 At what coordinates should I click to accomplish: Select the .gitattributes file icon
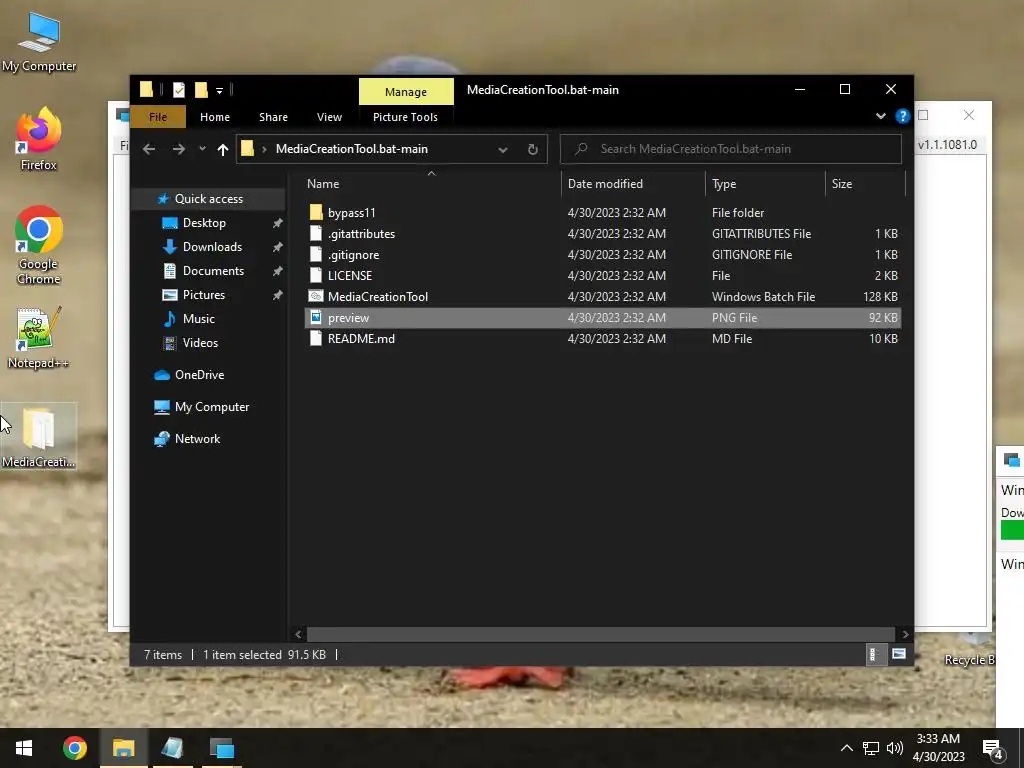pos(316,233)
